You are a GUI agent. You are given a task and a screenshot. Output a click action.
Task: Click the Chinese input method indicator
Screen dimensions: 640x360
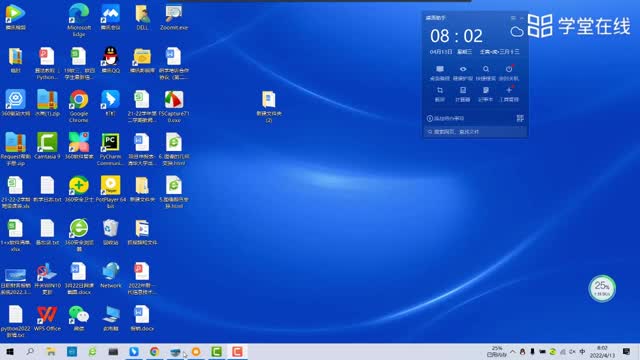(582, 351)
